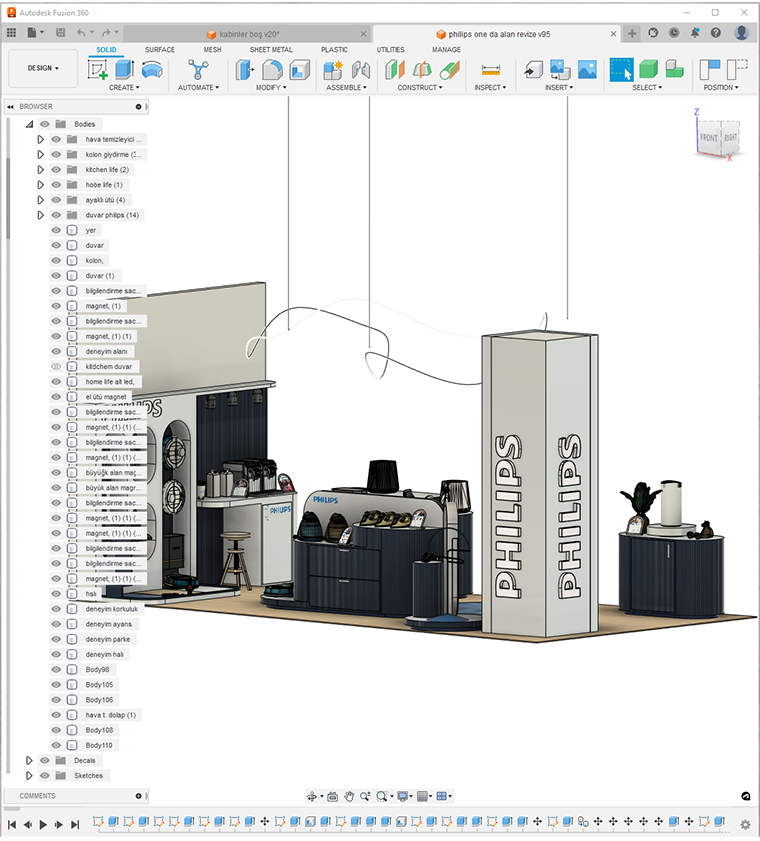Click the Joint icon in Assemble
760x841 pixels.
[x=361, y=70]
